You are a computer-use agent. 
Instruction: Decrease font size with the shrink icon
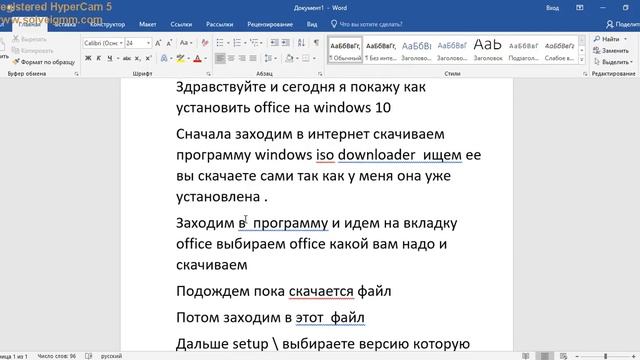(169, 43)
